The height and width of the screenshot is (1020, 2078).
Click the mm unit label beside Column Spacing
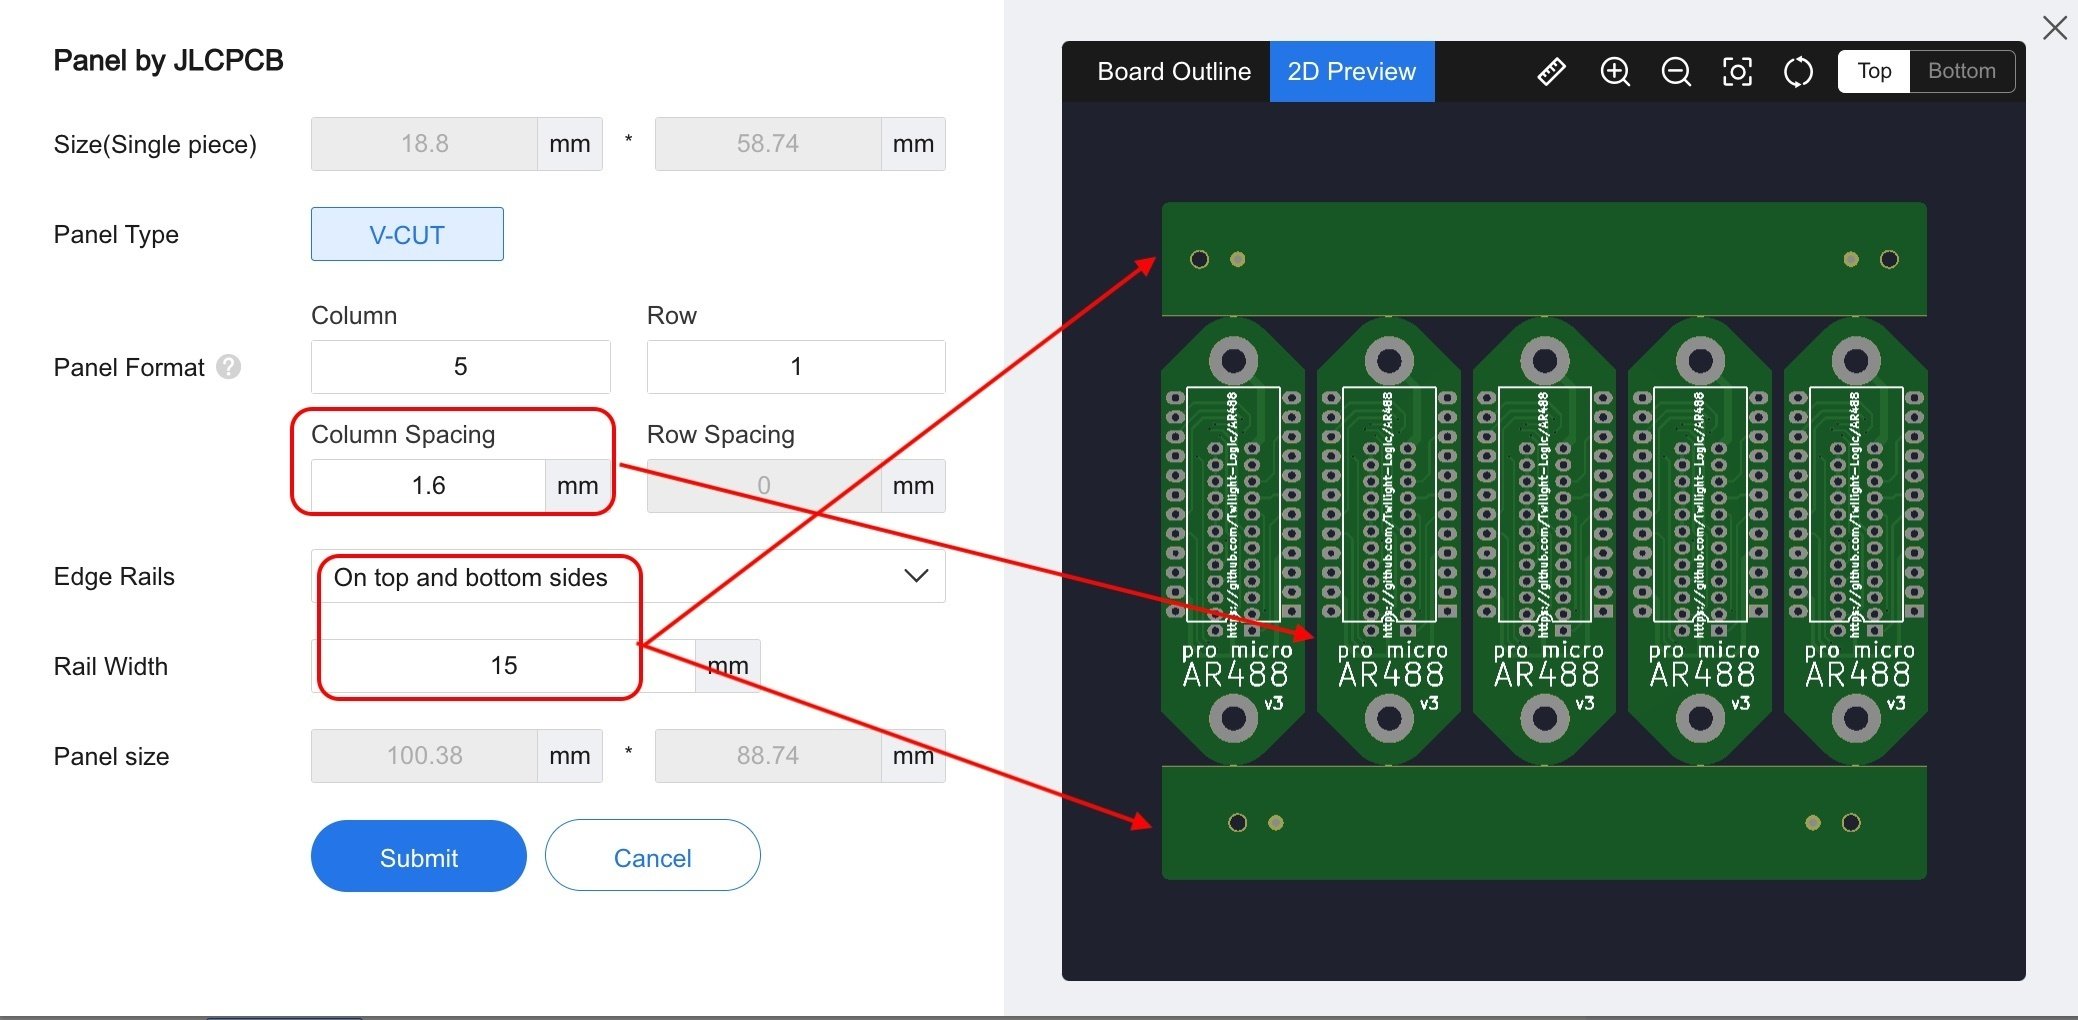coord(578,485)
